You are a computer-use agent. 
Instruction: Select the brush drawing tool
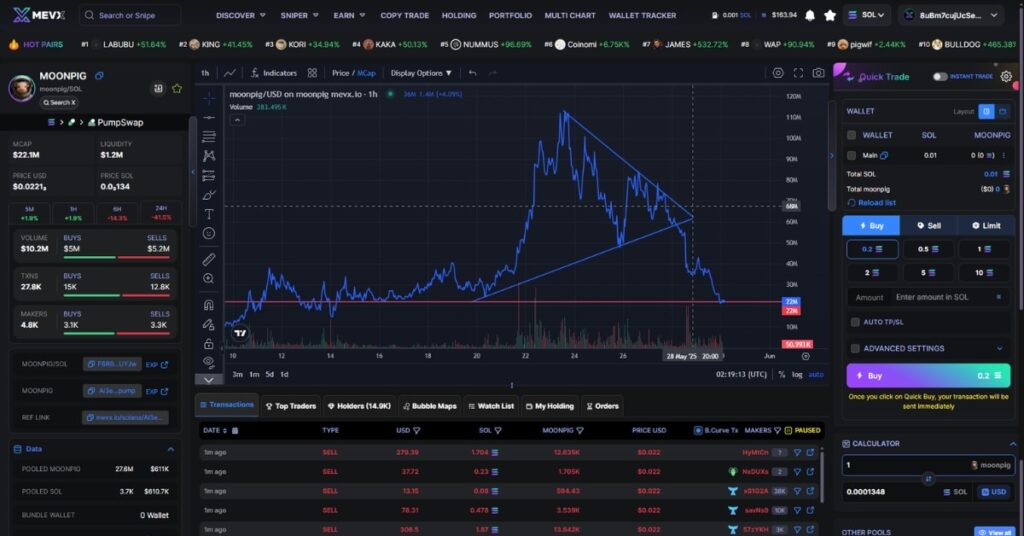[x=209, y=195]
